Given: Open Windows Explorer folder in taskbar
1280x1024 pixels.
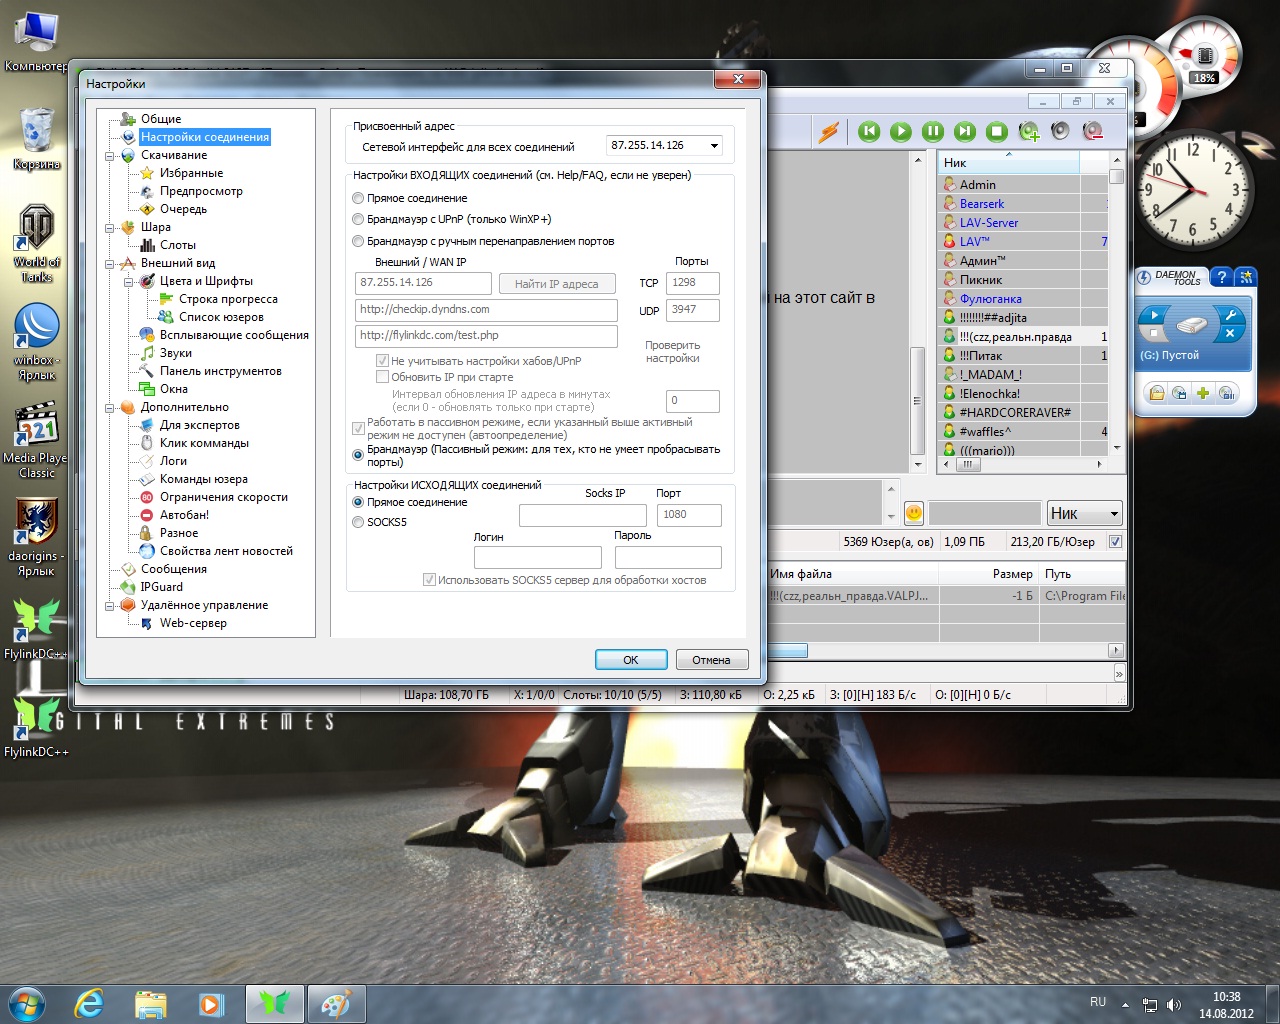Looking at the screenshot, I should tap(150, 1003).
